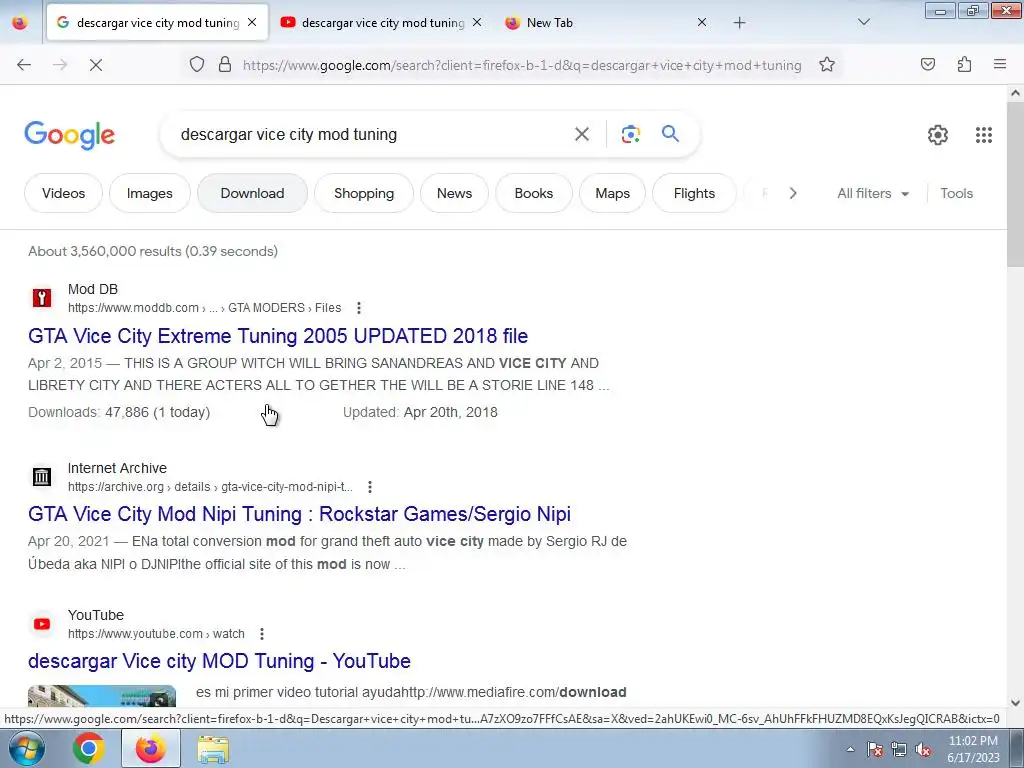Switch to the YouTube browser tab
Image resolution: width=1024 pixels, height=768 pixels.
coord(382,23)
